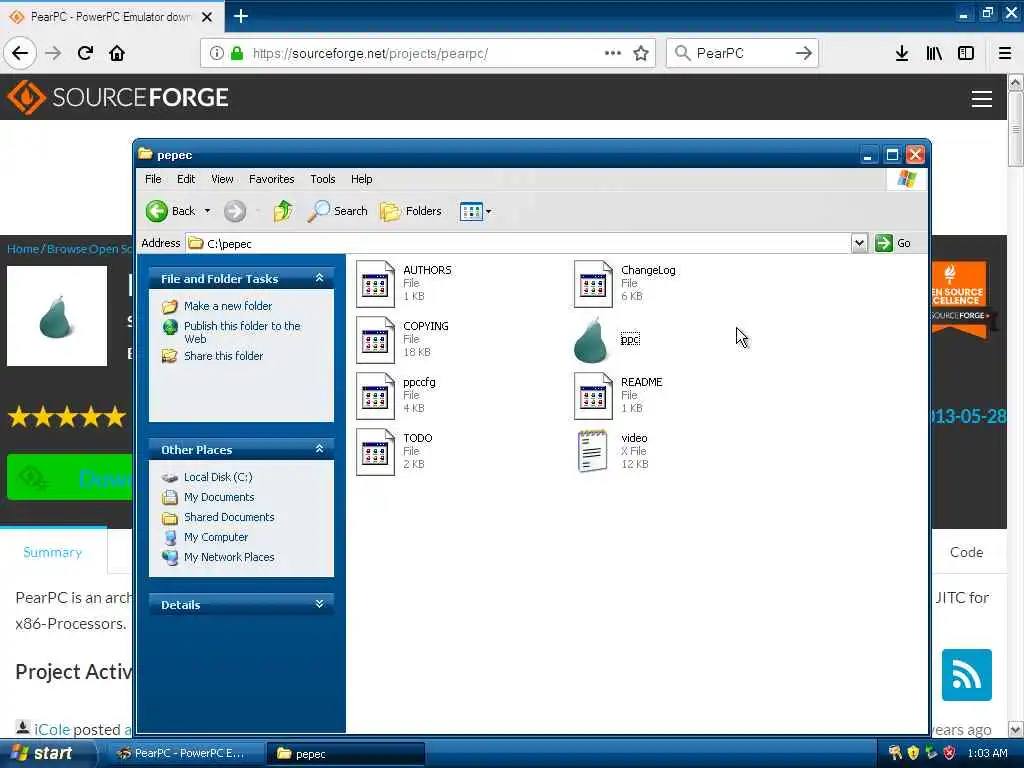Click the Home breadcrumb link

[x=23, y=249]
